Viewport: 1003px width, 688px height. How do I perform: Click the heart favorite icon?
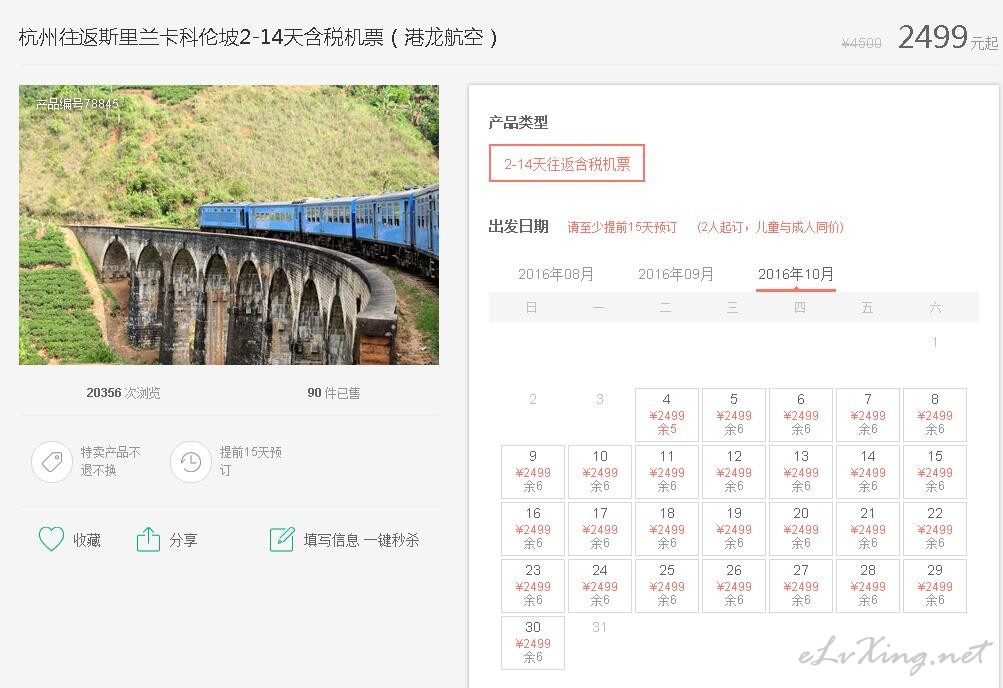[x=51, y=539]
